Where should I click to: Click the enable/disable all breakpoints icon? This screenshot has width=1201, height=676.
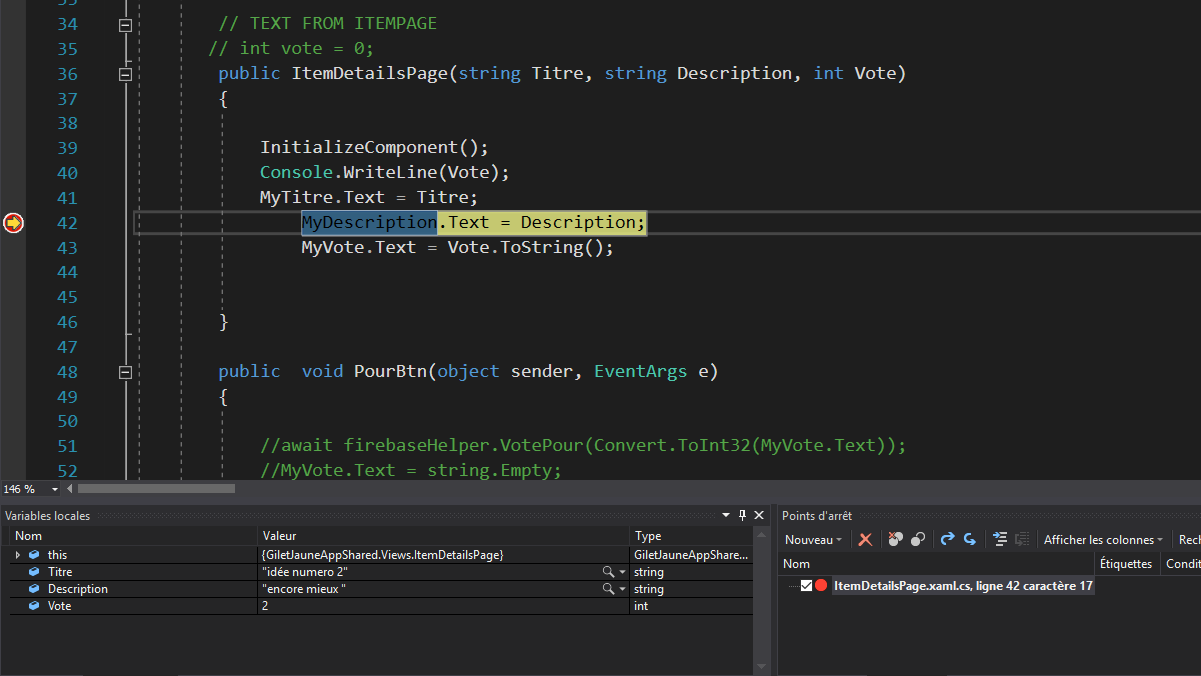pyautogui.click(x=918, y=539)
